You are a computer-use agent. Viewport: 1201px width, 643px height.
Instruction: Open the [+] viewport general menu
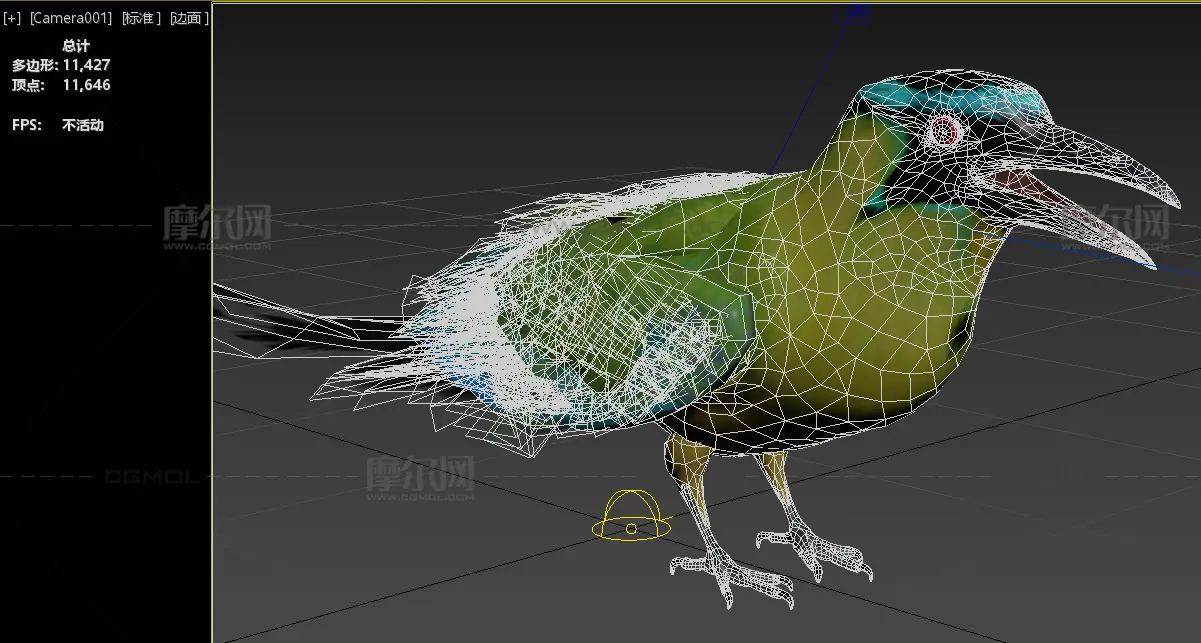tap(12, 19)
